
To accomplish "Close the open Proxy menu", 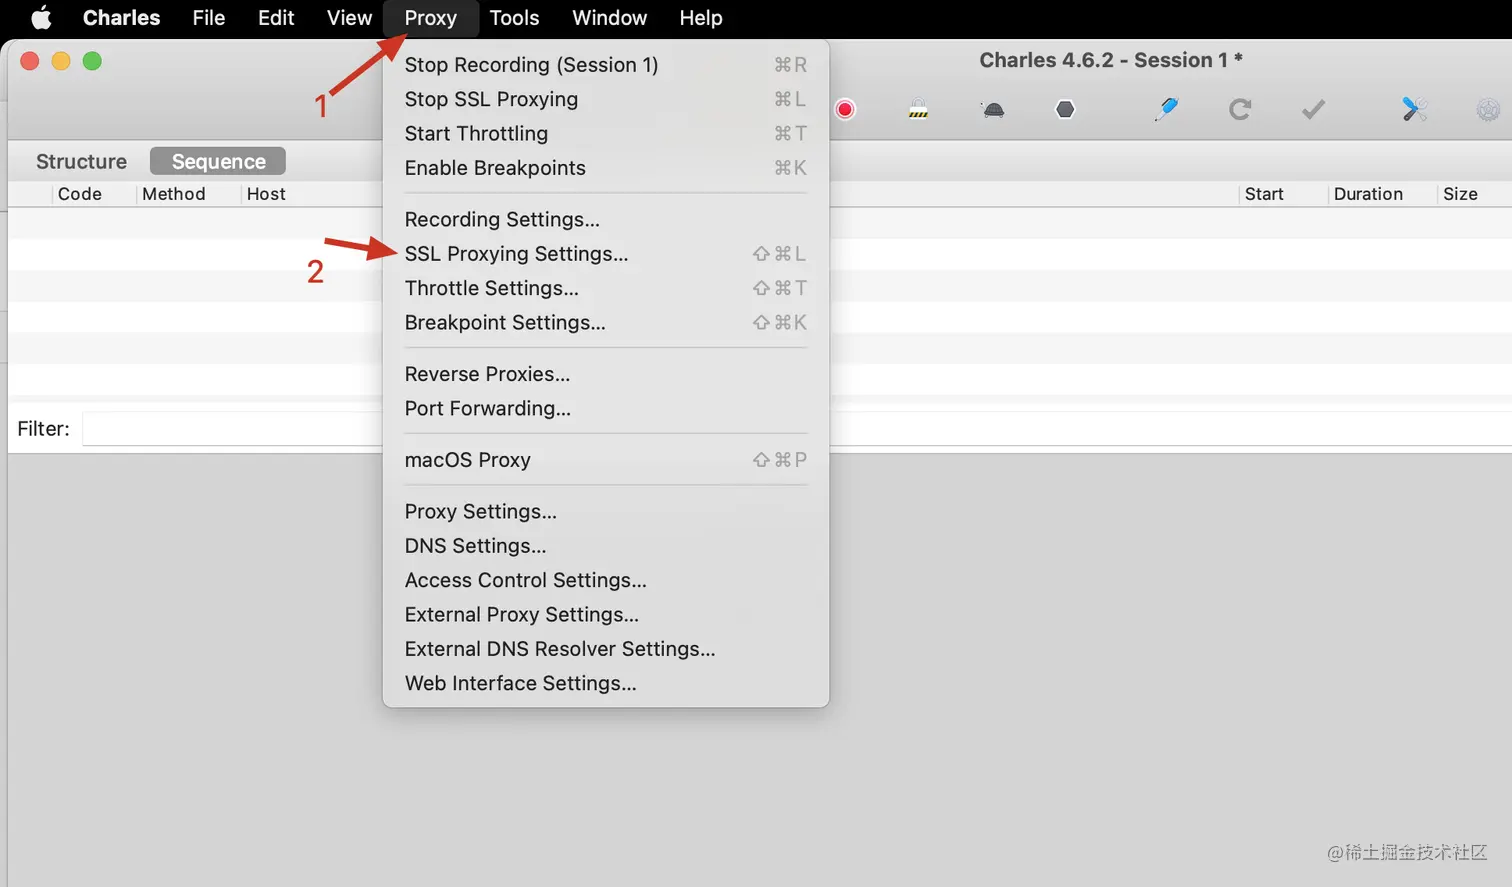I will (431, 18).
